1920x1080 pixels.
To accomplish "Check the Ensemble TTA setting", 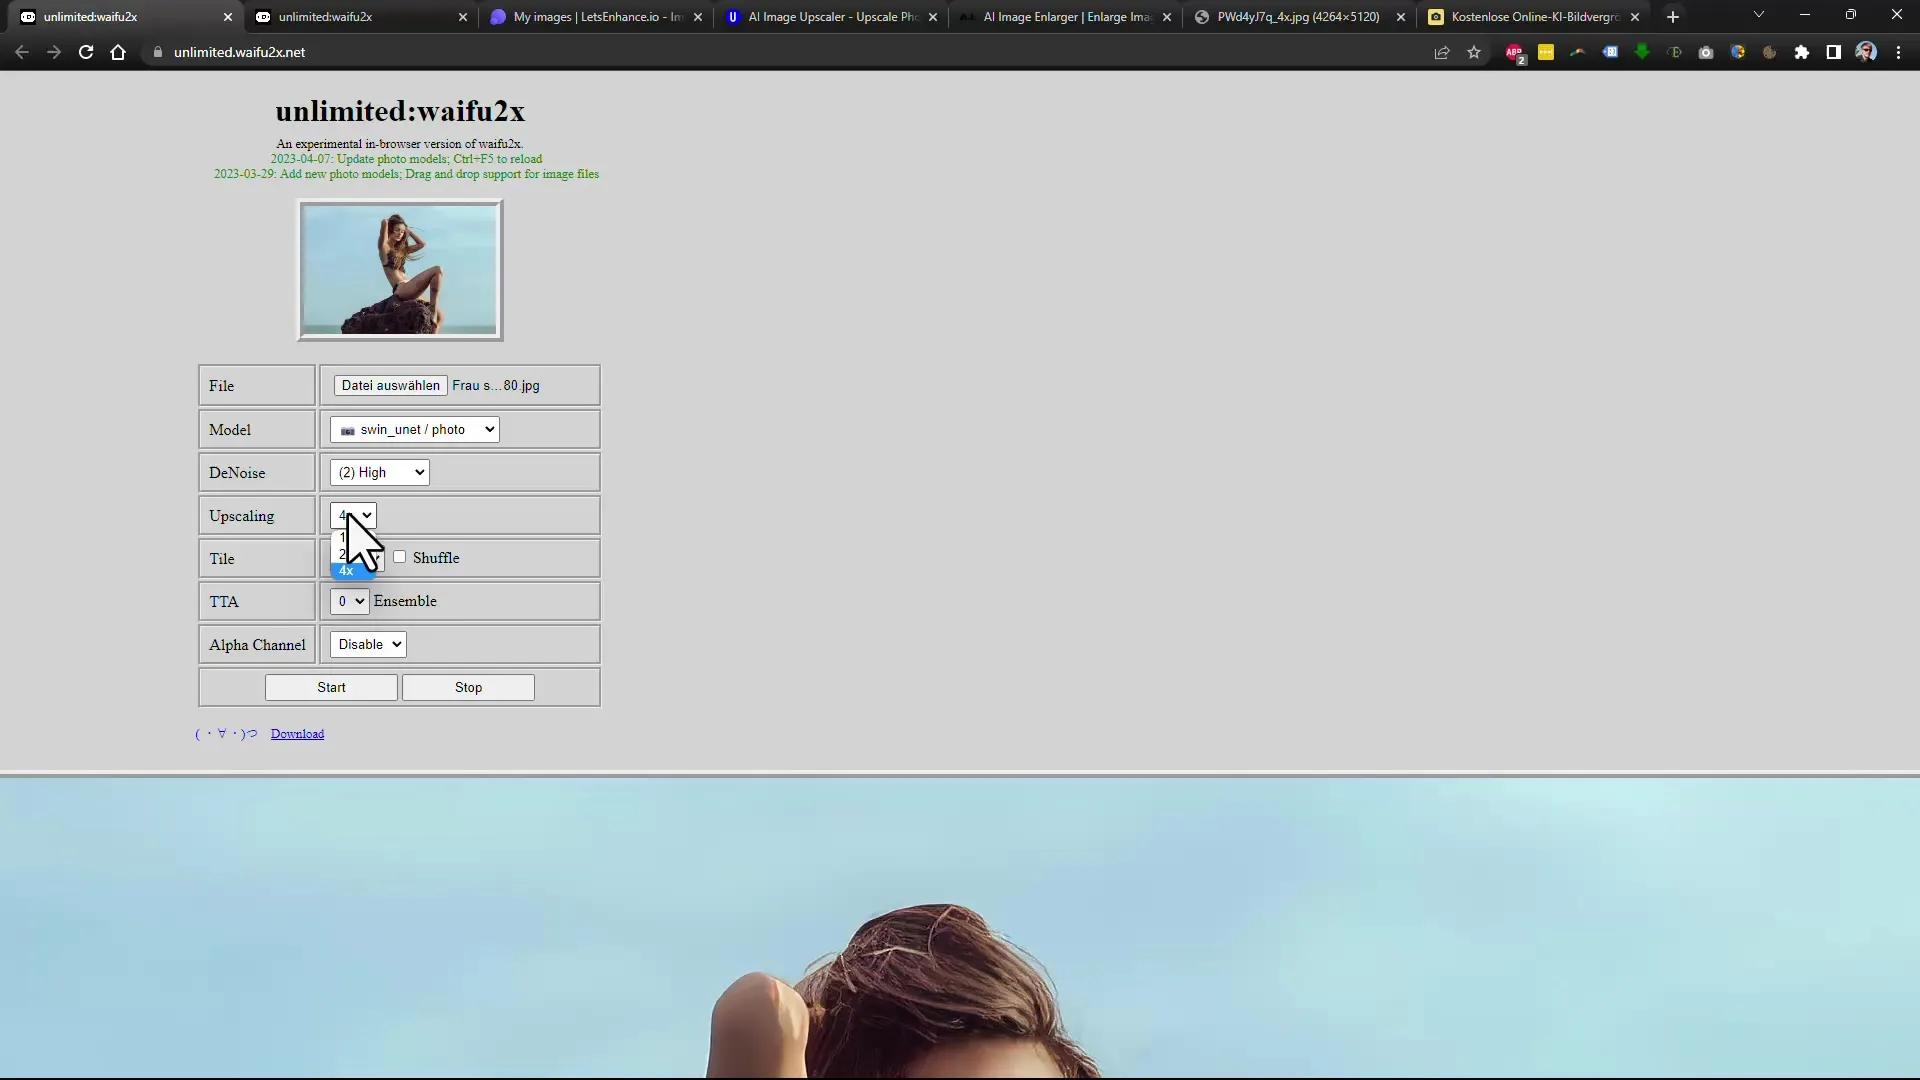I will (x=405, y=600).
